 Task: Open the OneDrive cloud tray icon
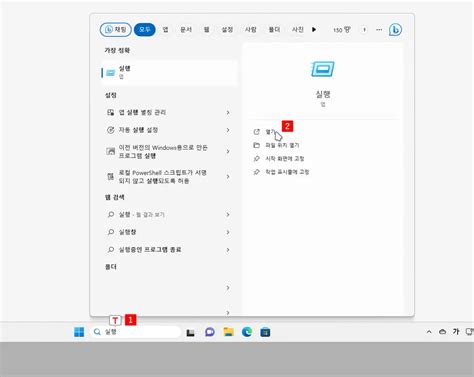pos(442,332)
